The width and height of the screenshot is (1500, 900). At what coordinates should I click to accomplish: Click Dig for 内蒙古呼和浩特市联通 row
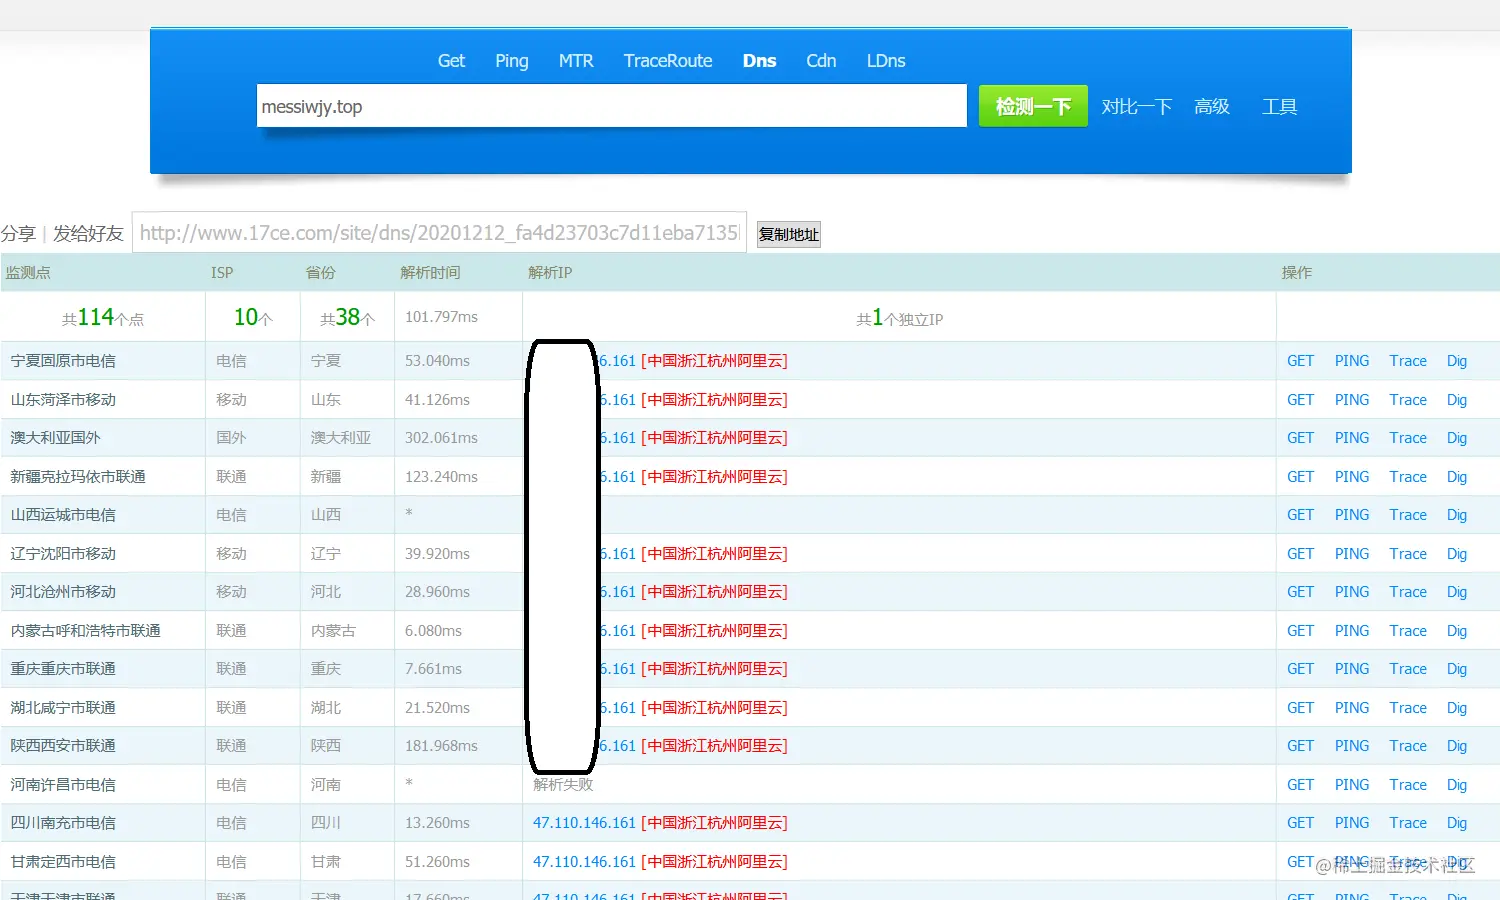click(x=1457, y=631)
